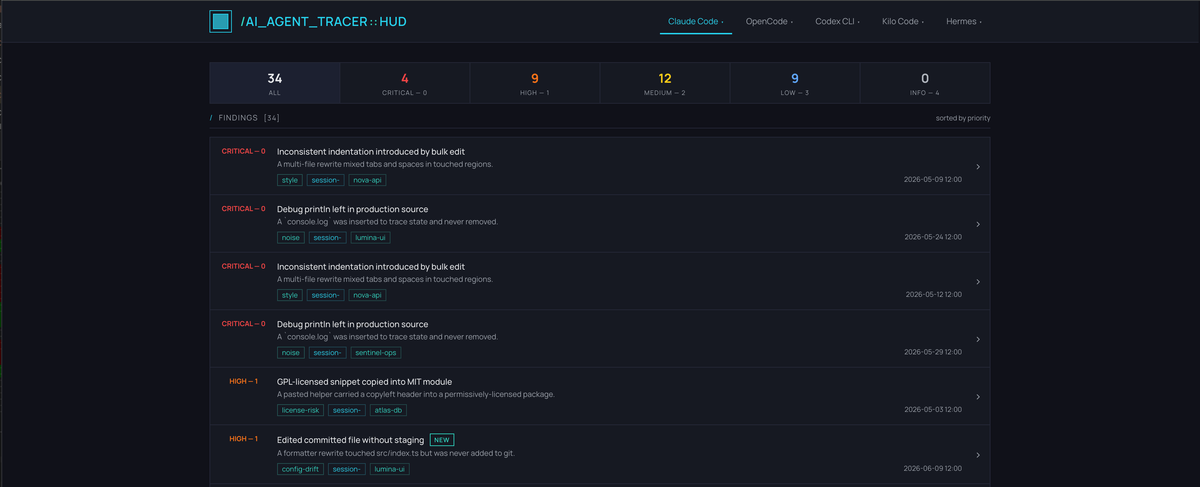Click 'CRITICAL – 0' label on the sentinel-ops finding
Viewport: 1200px width, 487px height.
[243, 324]
